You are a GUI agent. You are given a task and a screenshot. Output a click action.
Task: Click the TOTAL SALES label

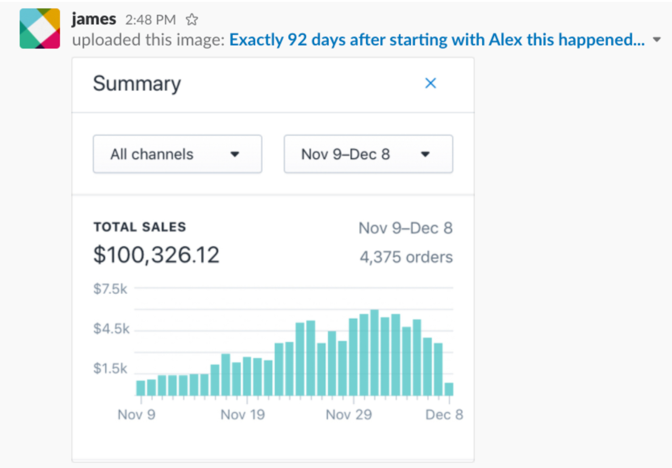pyautogui.click(x=139, y=227)
